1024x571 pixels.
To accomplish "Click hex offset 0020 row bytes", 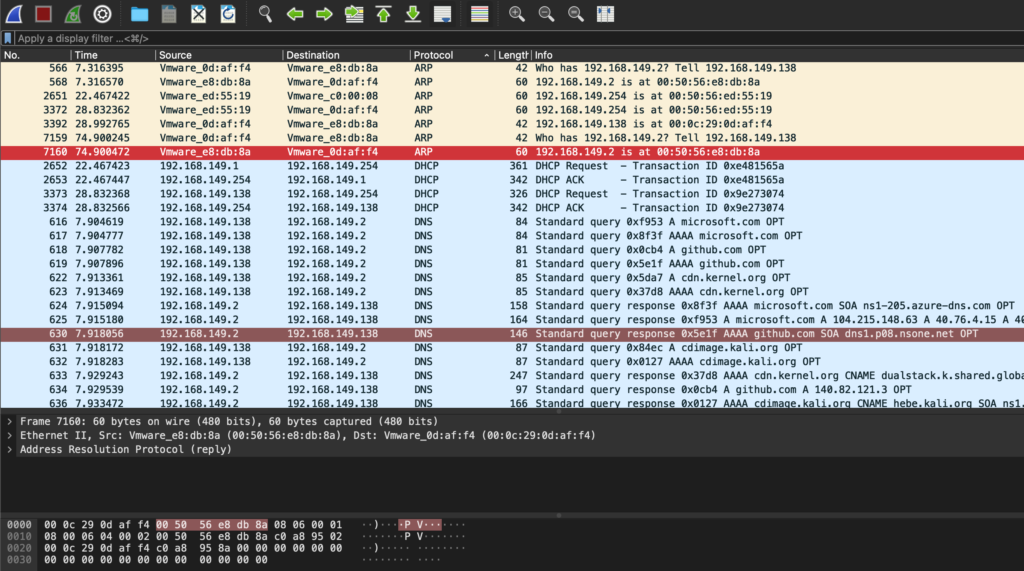I will (193, 548).
